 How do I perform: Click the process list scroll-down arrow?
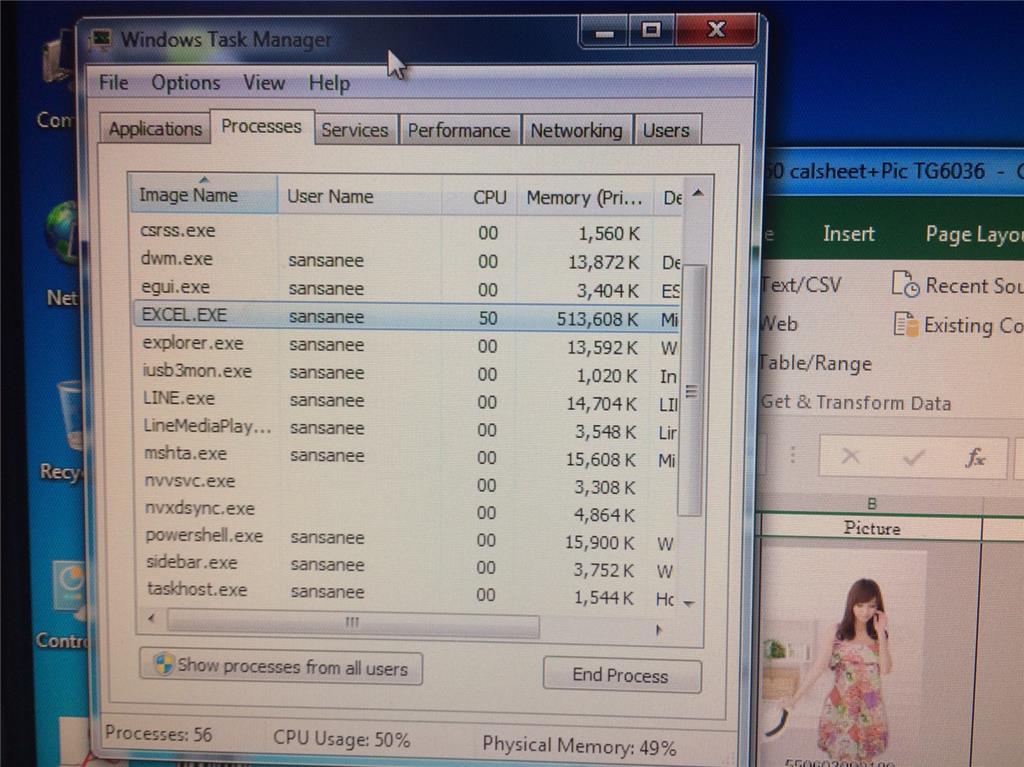point(689,603)
